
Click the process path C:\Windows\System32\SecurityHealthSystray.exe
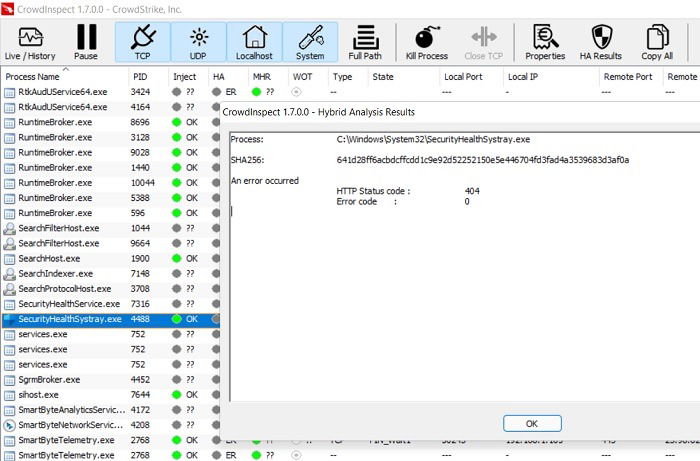[433, 139]
